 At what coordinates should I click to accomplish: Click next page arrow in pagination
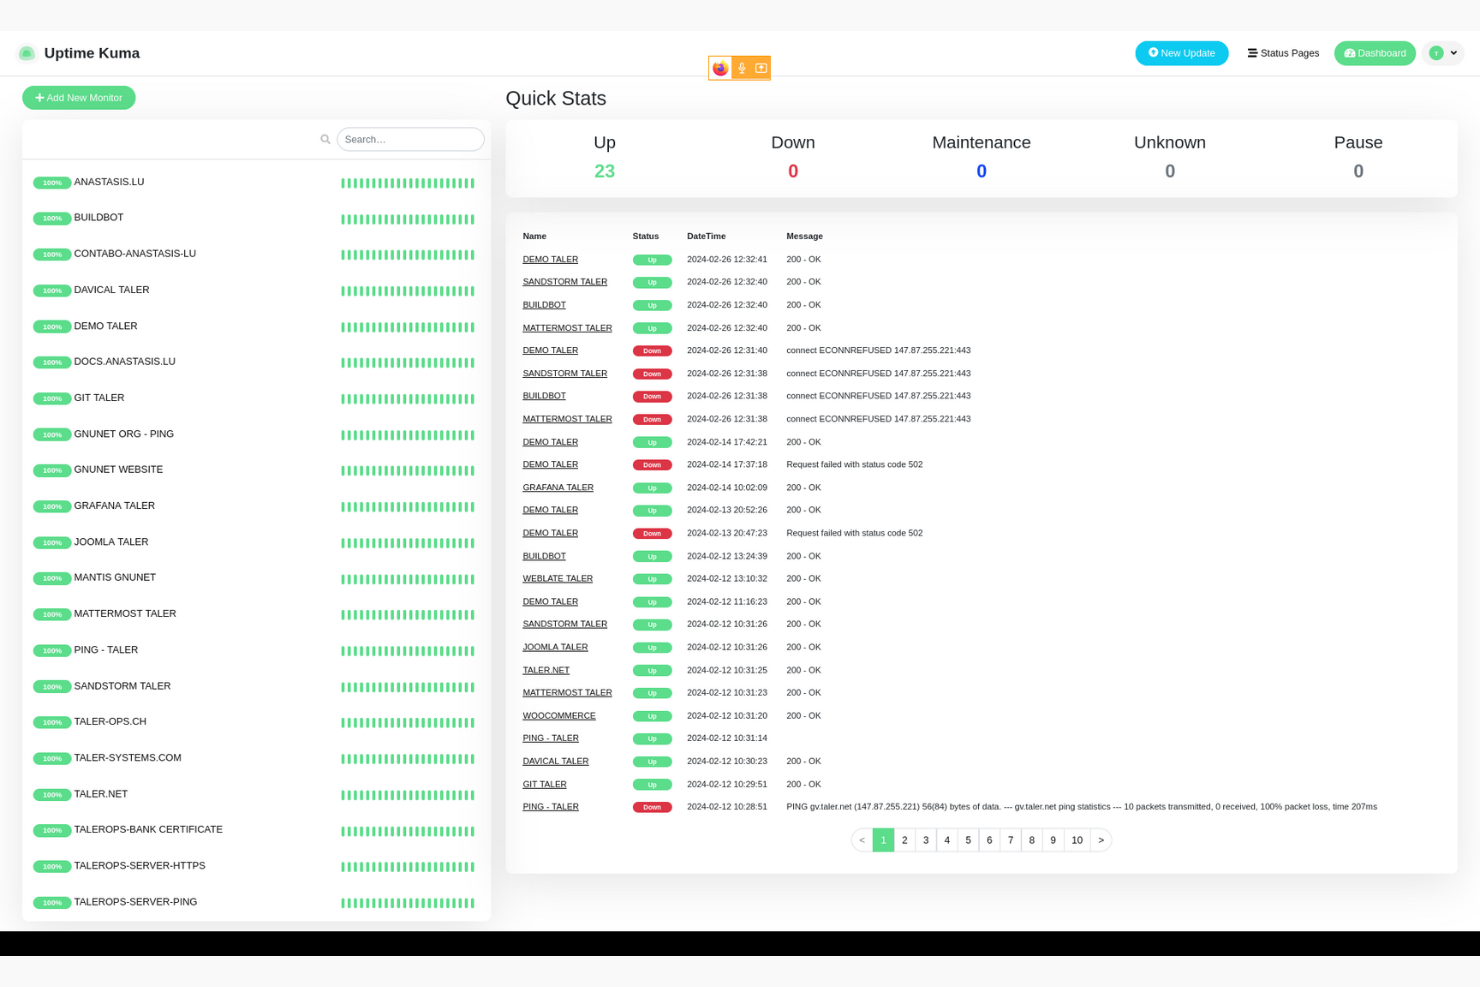tap(1101, 840)
